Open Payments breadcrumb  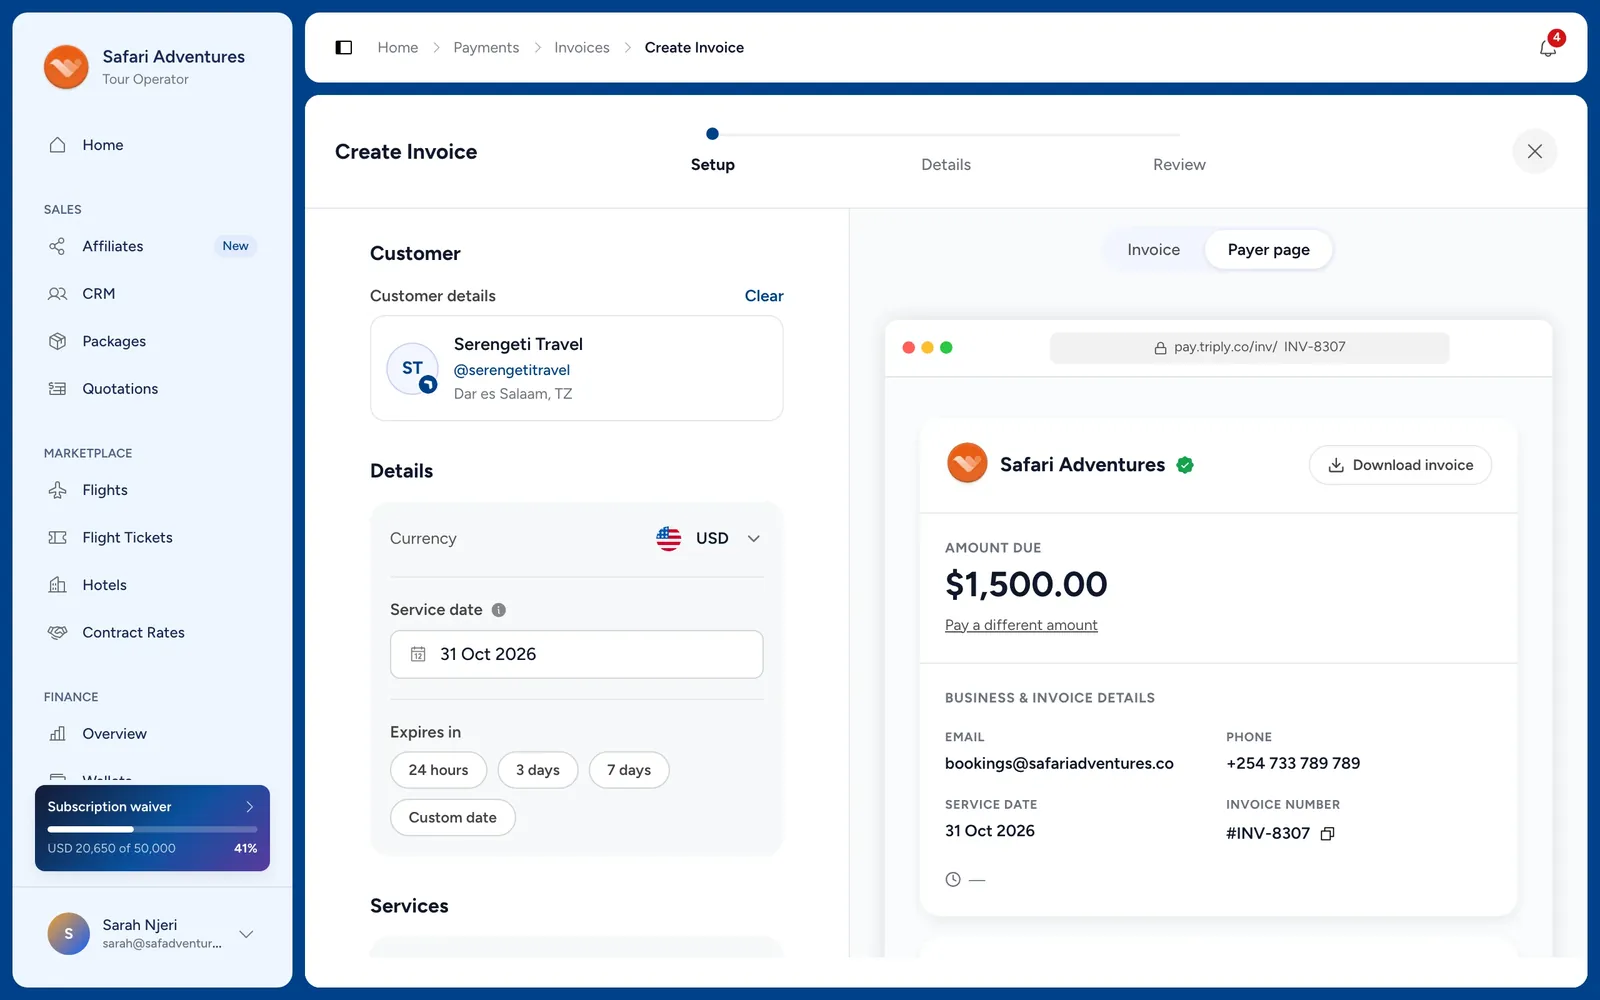[486, 48]
